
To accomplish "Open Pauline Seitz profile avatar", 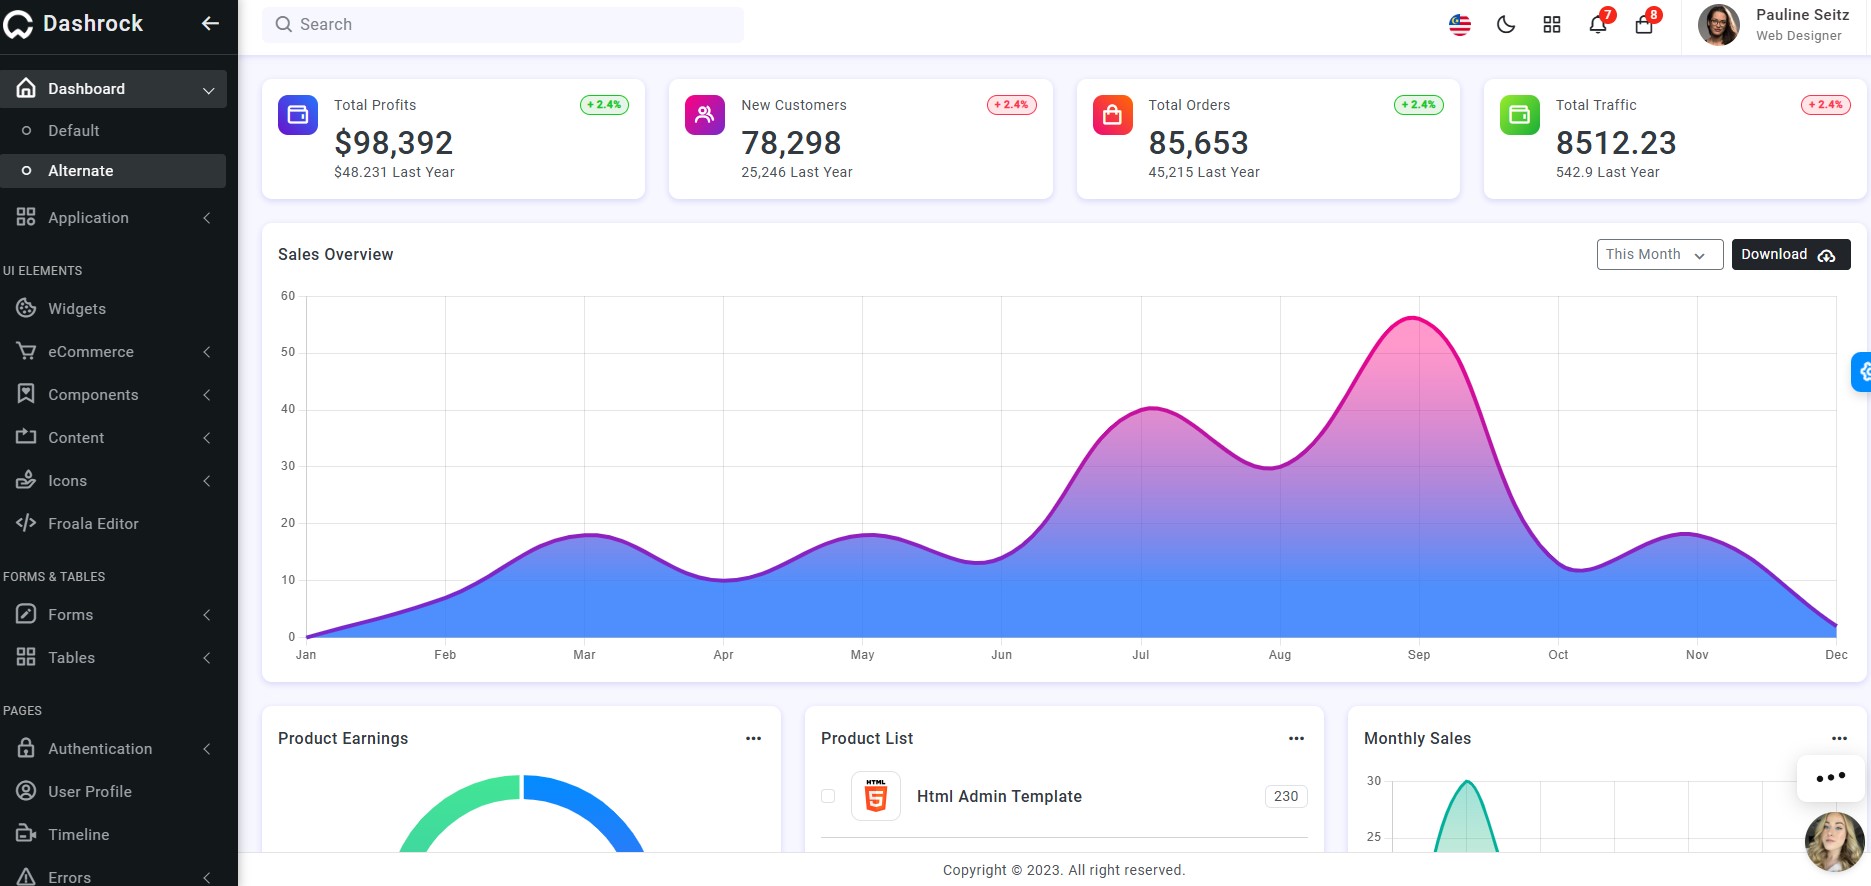I will [1719, 25].
